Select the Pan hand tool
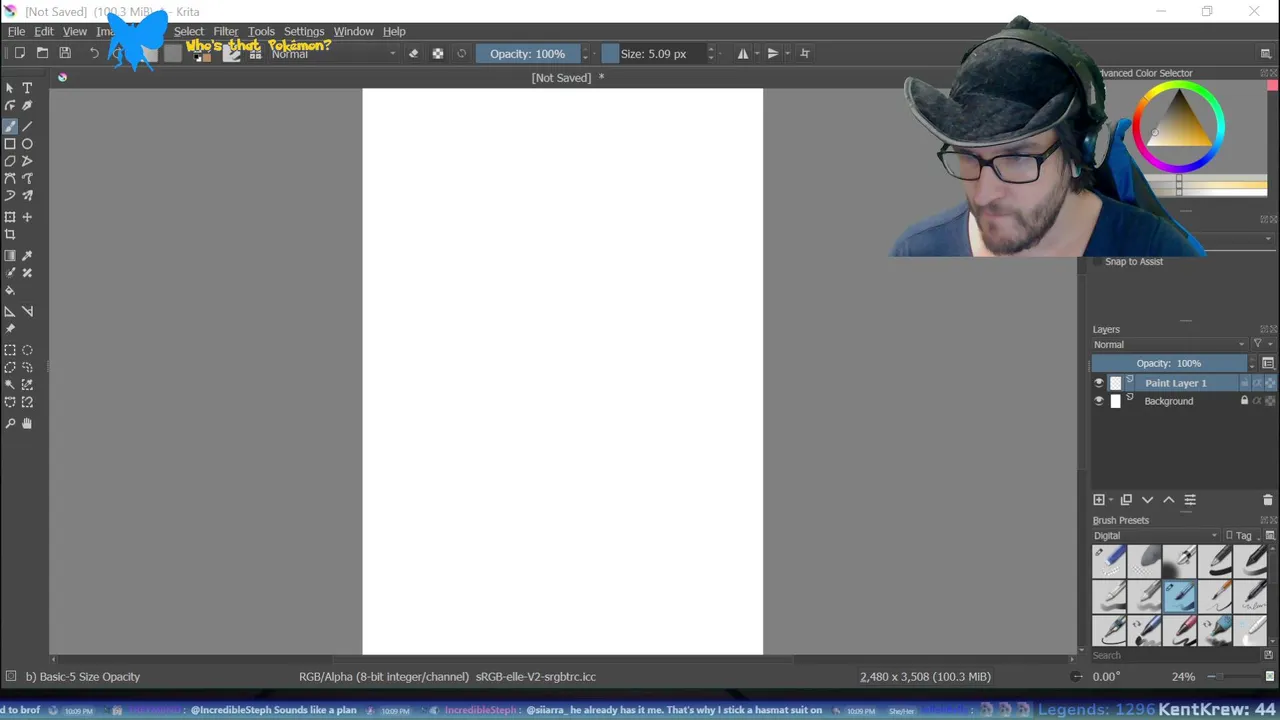 click(x=27, y=424)
